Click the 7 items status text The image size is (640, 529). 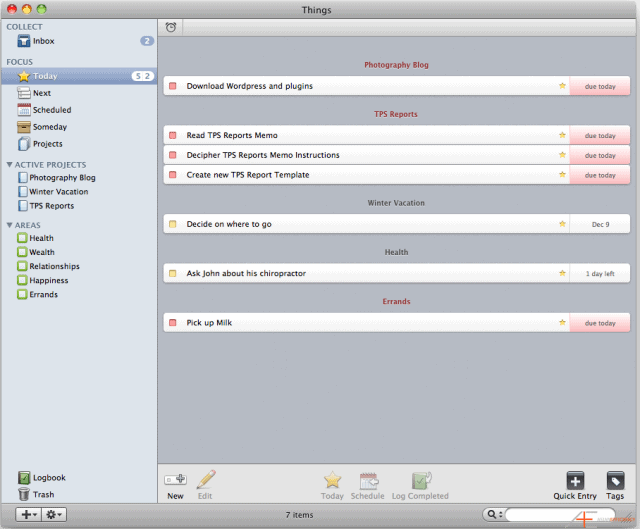300,515
